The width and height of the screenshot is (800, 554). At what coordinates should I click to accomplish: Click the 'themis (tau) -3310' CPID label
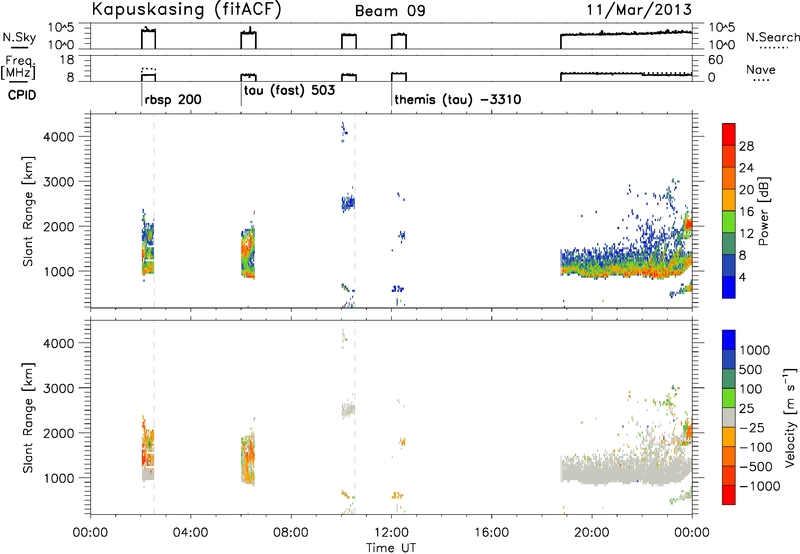point(458,99)
